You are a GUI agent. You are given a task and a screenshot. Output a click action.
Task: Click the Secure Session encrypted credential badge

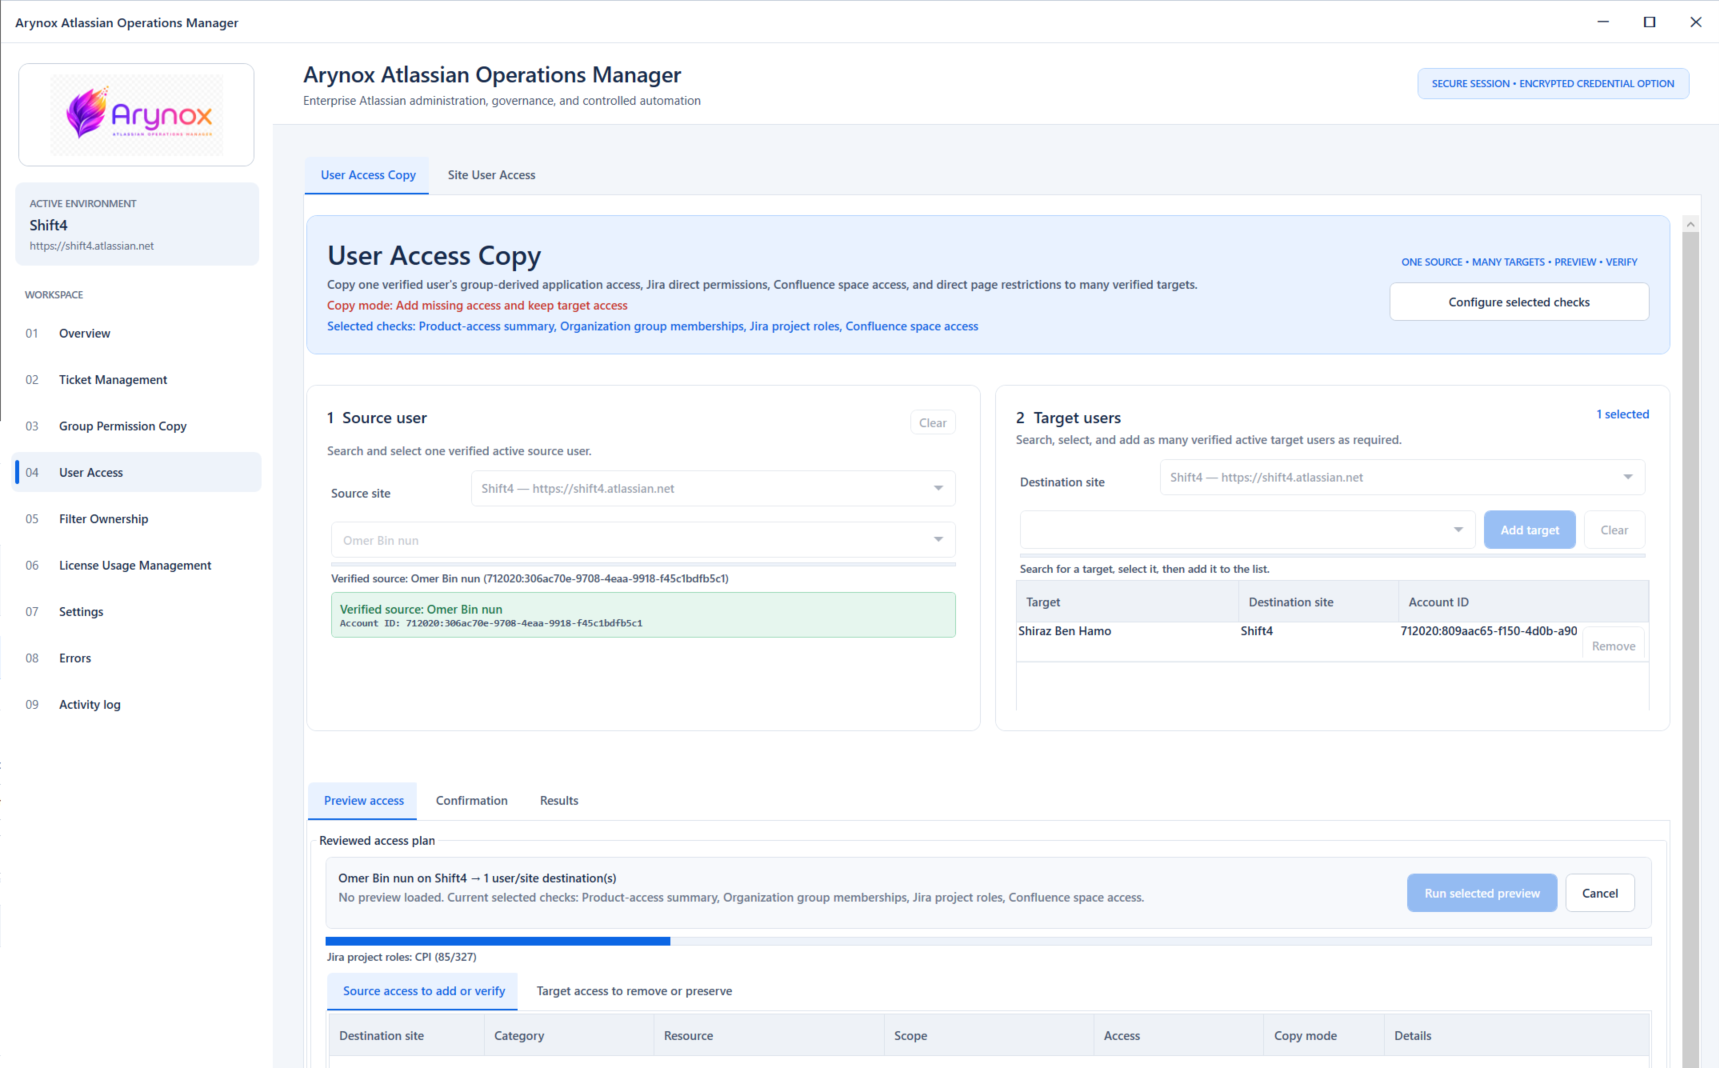(x=1553, y=84)
